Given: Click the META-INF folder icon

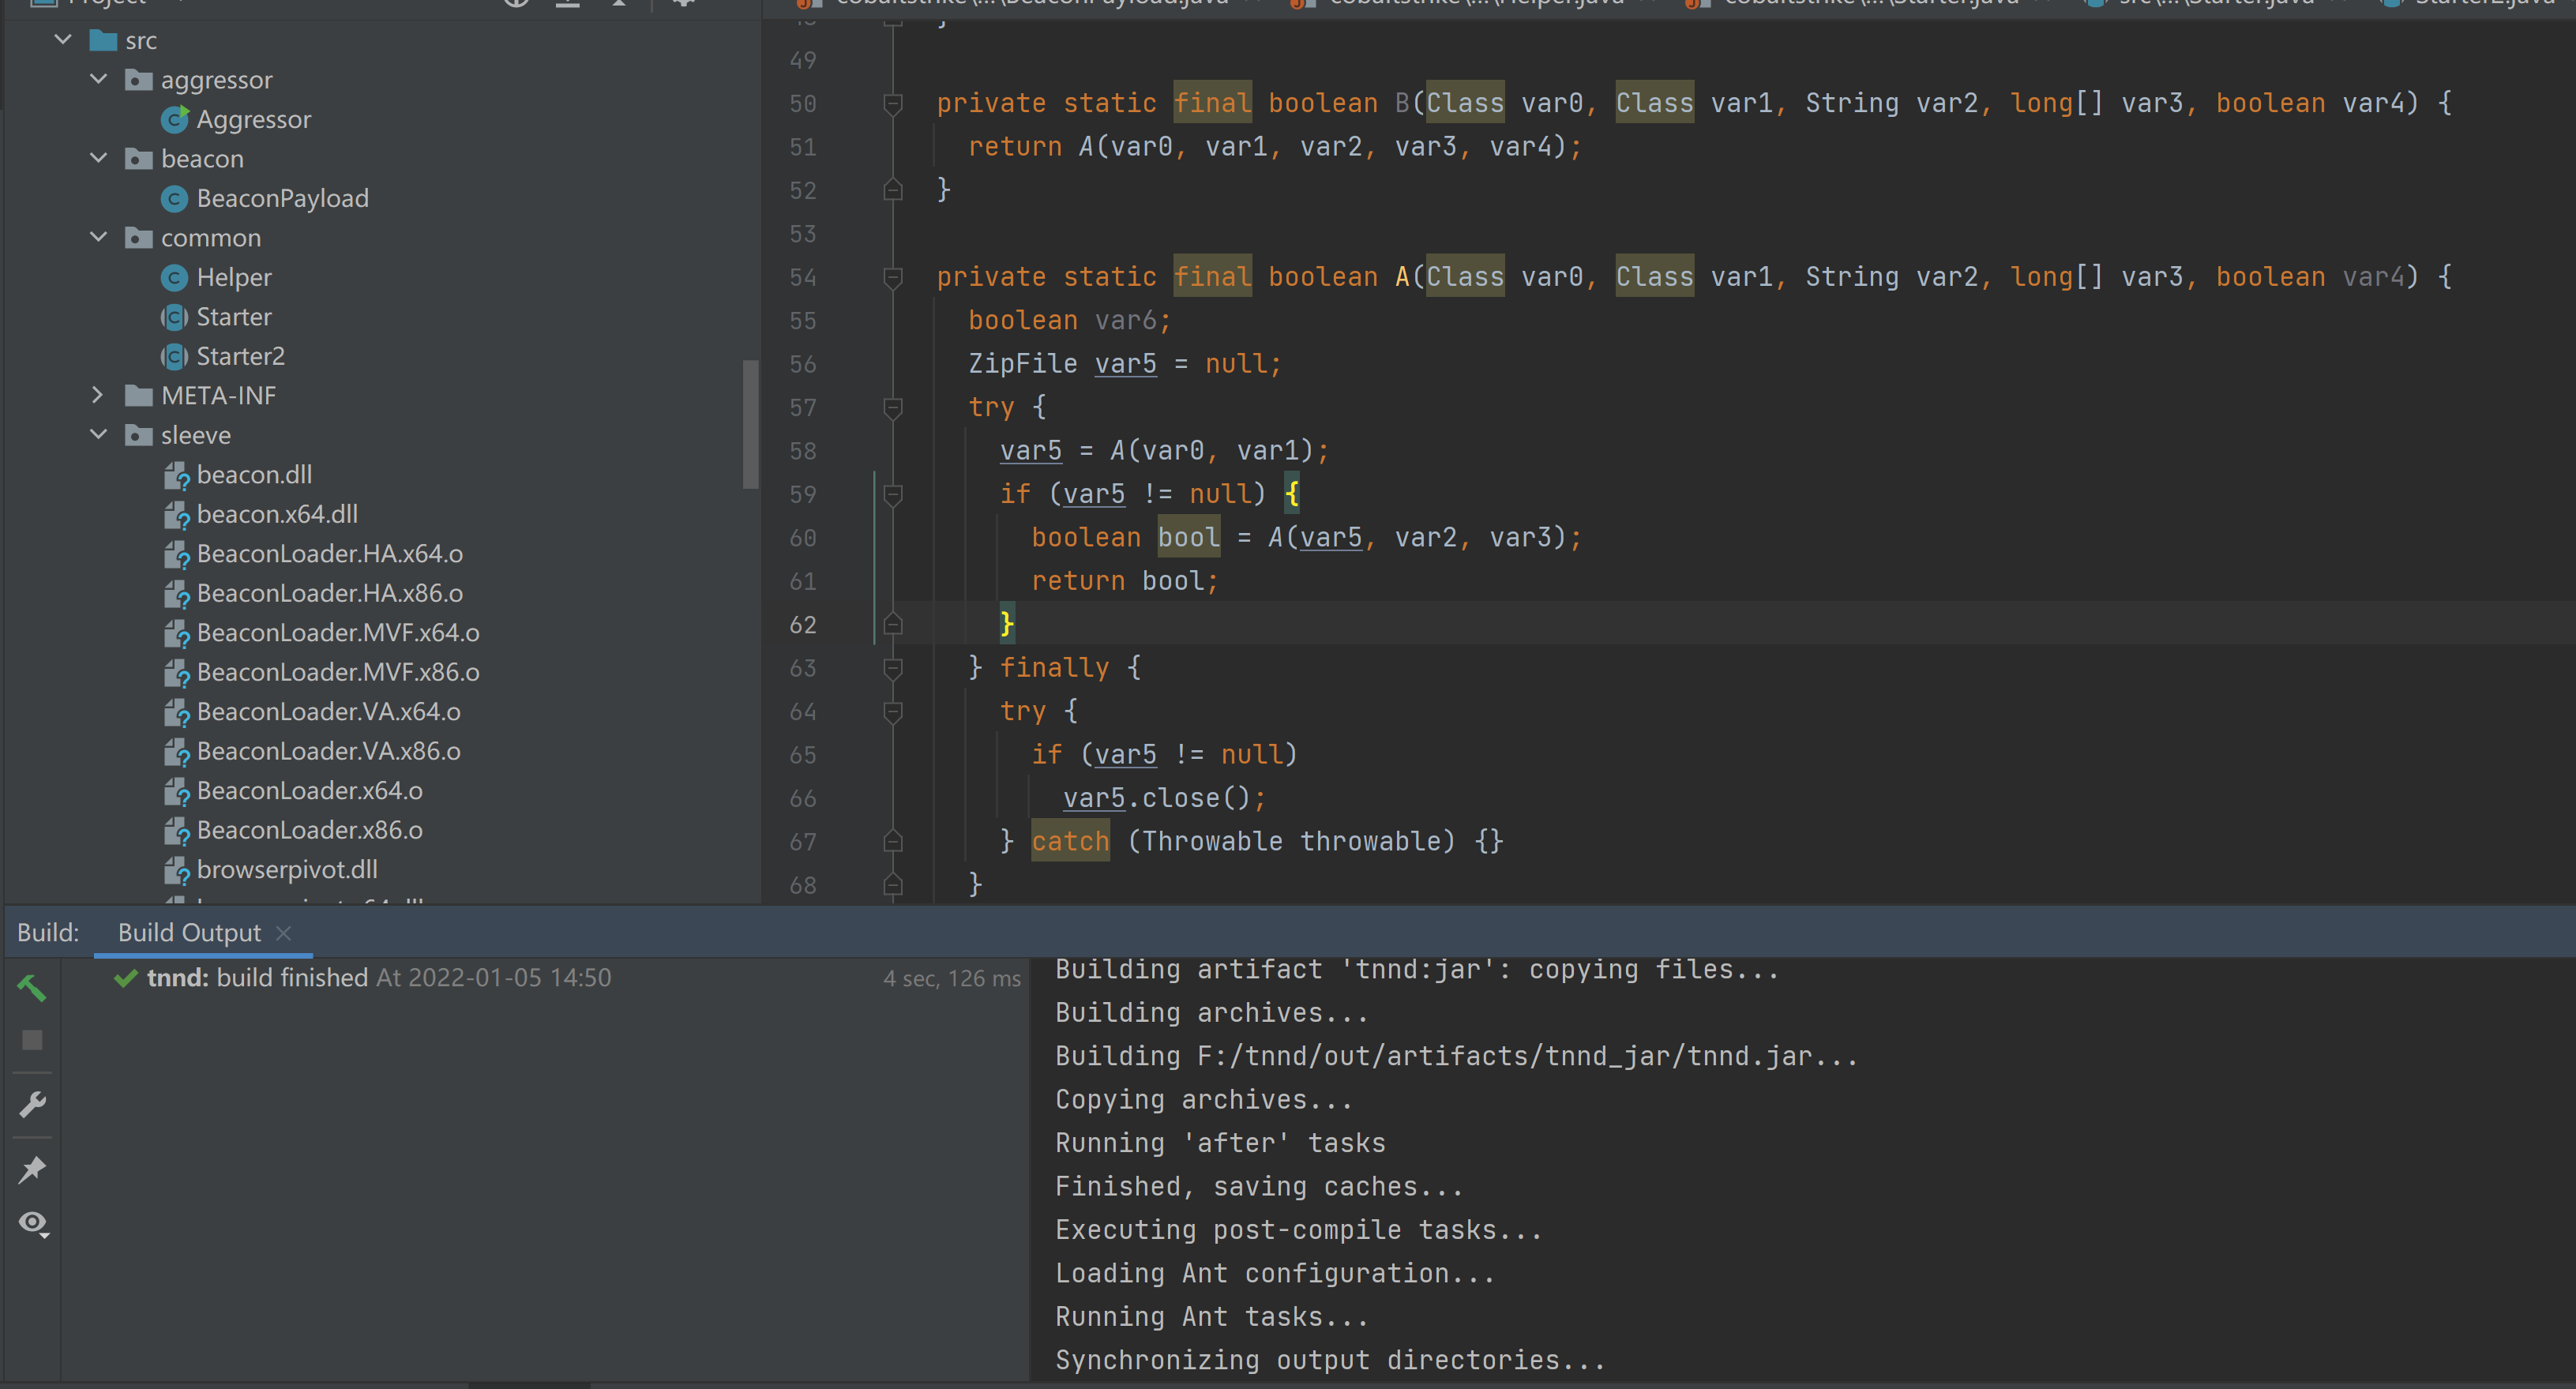Looking at the screenshot, I should point(138,396).
